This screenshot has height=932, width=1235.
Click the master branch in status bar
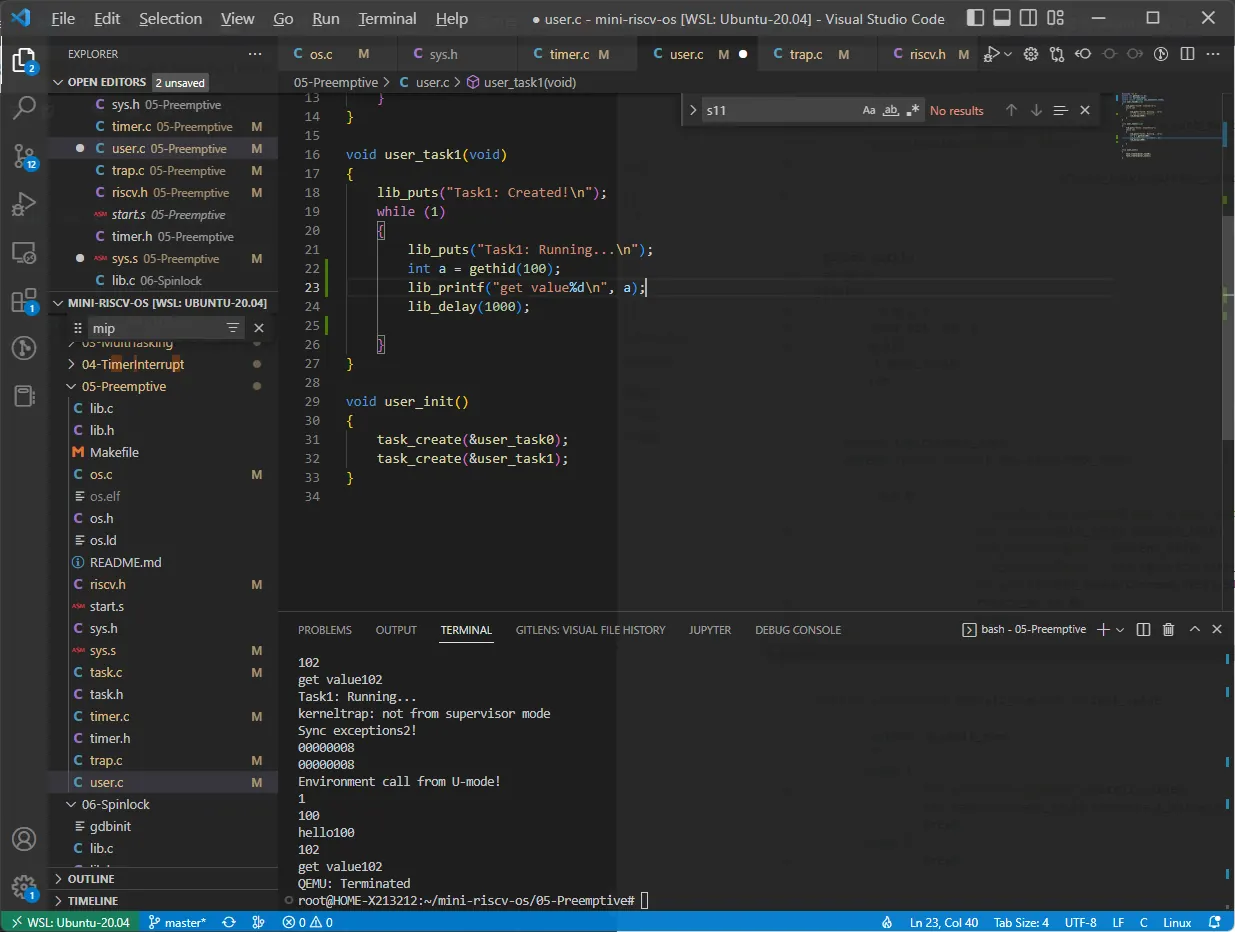click(x=176, y=922)
